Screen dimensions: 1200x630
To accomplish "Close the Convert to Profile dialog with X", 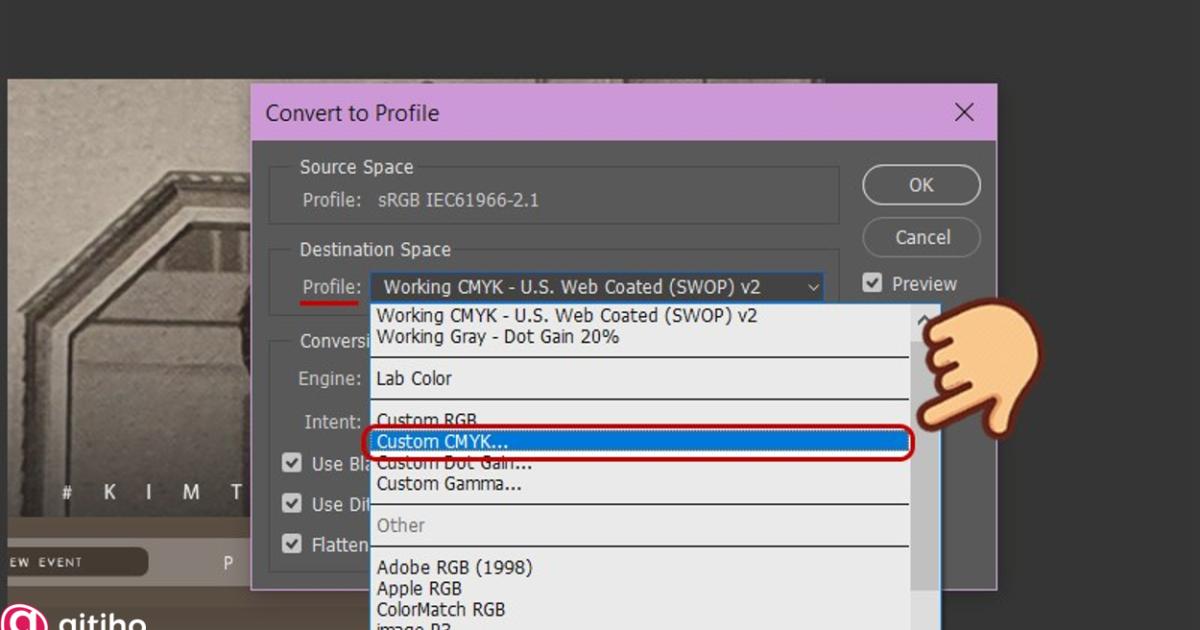I will pyautogui.click(x=963, y=112).
